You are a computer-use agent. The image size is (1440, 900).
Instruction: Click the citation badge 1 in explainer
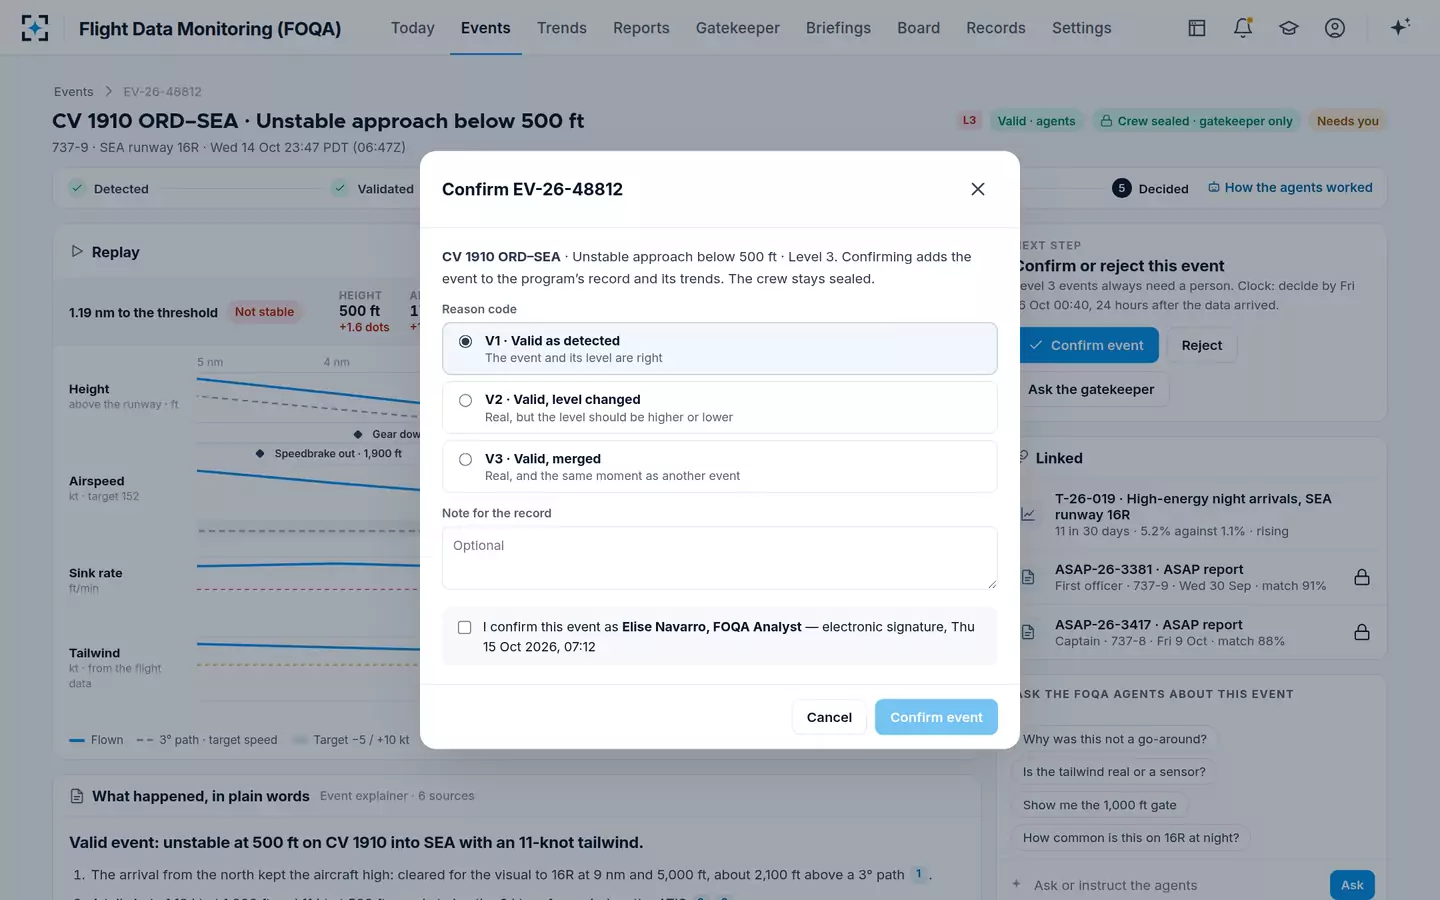[919, 874]
